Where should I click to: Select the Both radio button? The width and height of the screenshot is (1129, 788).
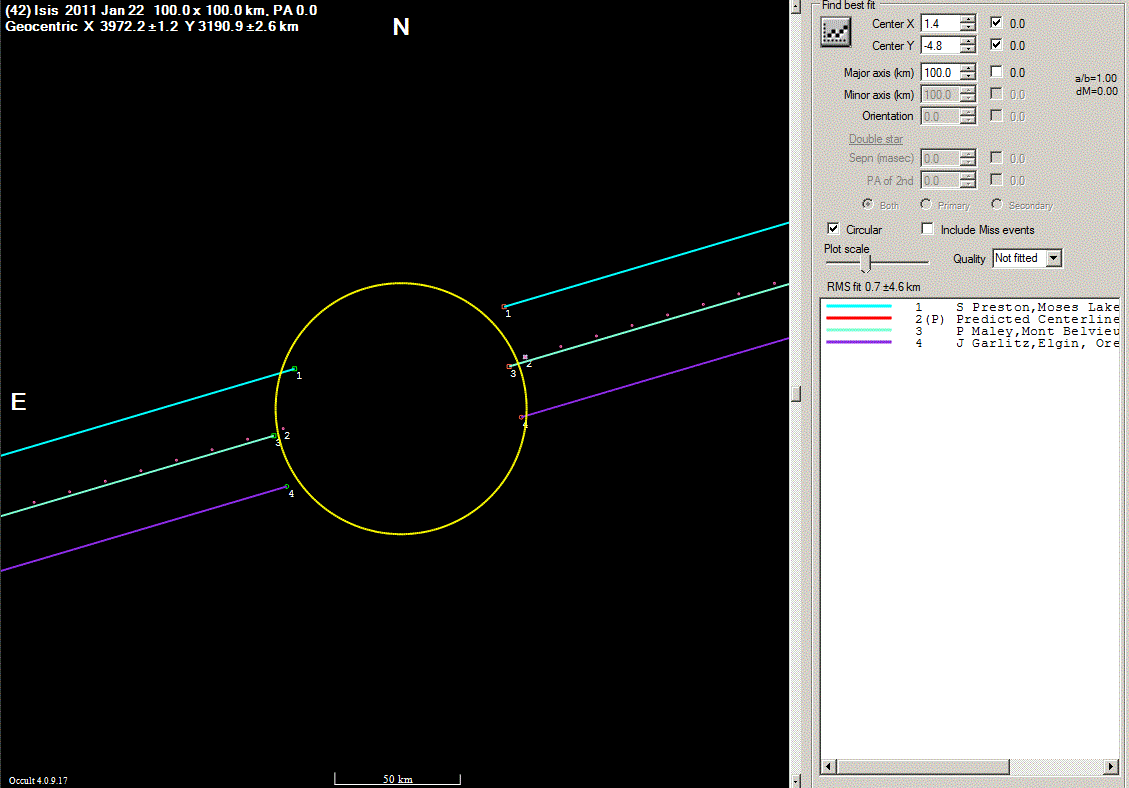point(868,205)
